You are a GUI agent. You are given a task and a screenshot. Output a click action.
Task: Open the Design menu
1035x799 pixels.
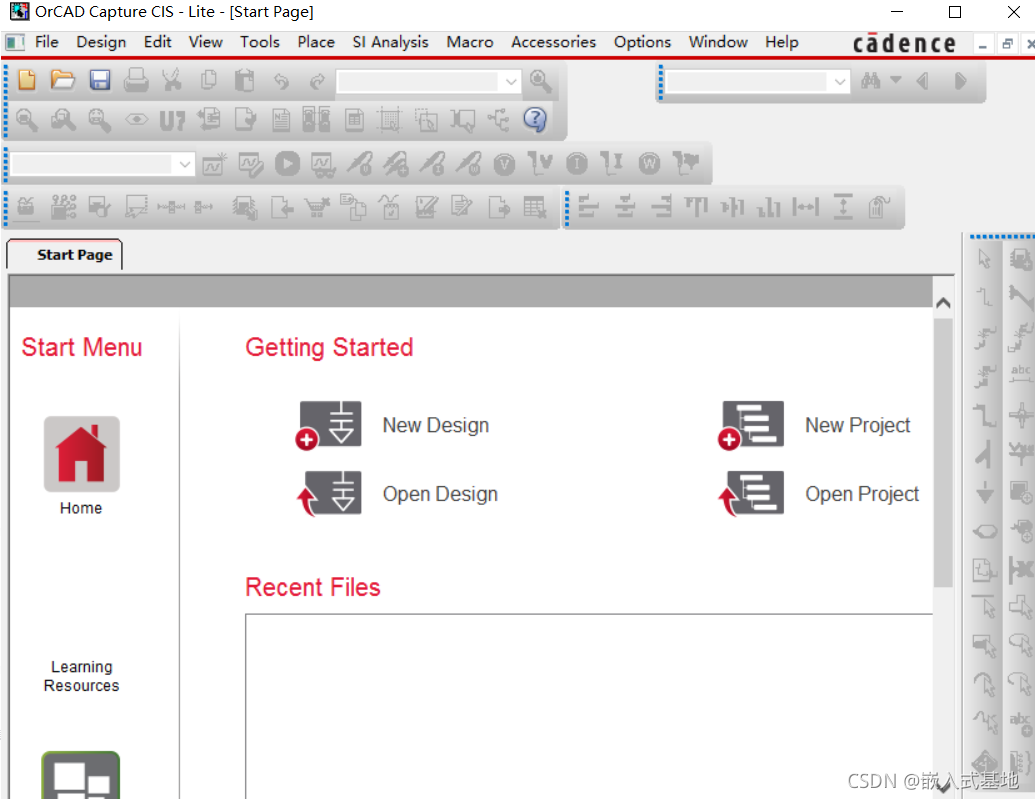(x=101, y=42)
